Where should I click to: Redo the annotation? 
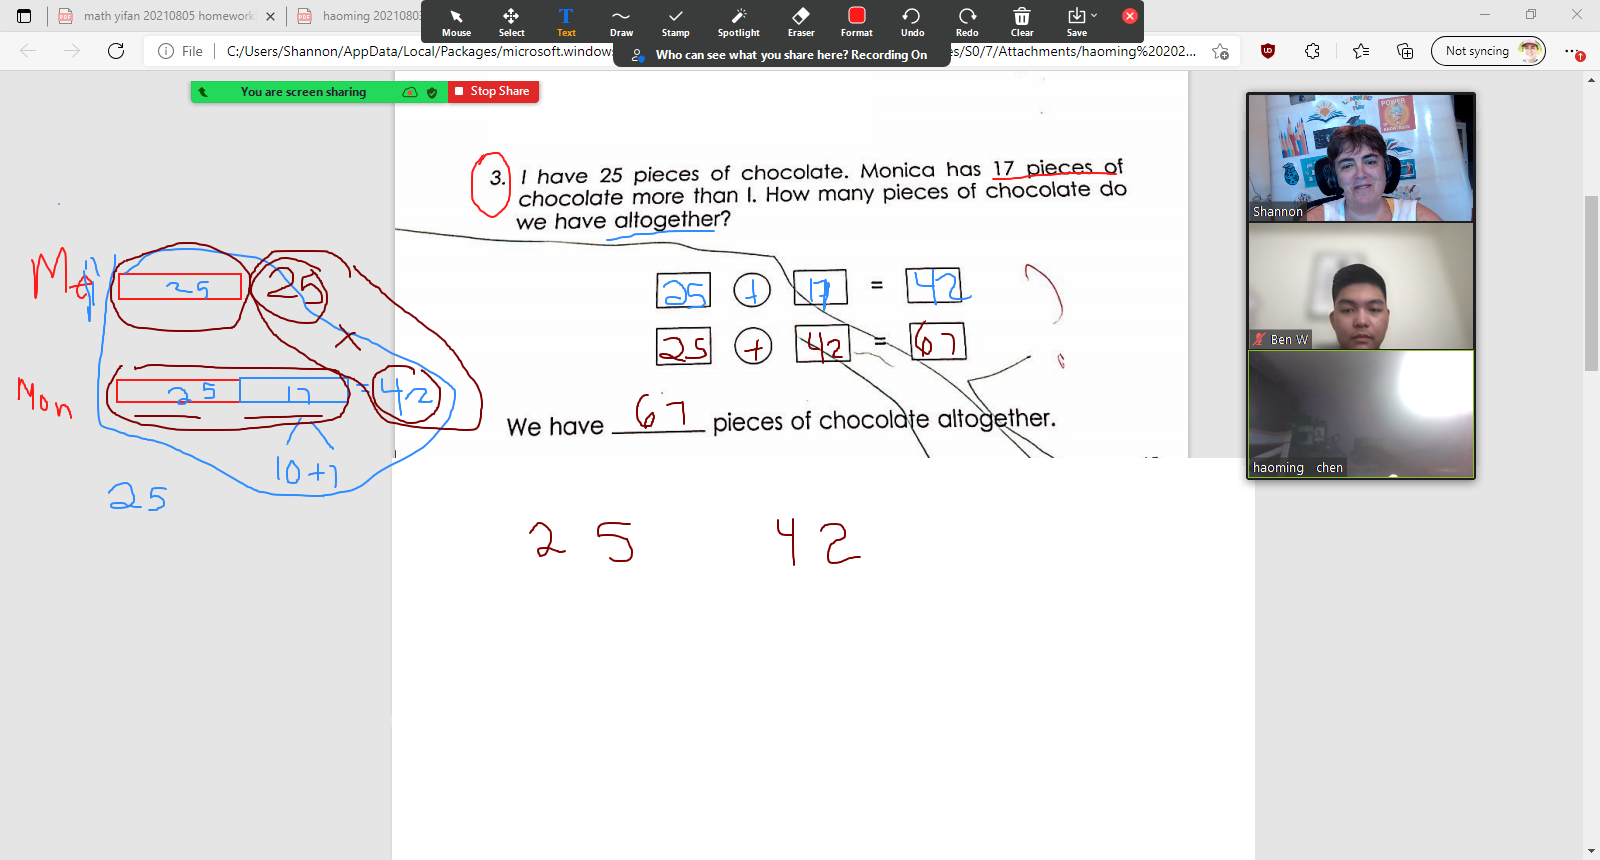pyautogui.click(x=967, y=21)
